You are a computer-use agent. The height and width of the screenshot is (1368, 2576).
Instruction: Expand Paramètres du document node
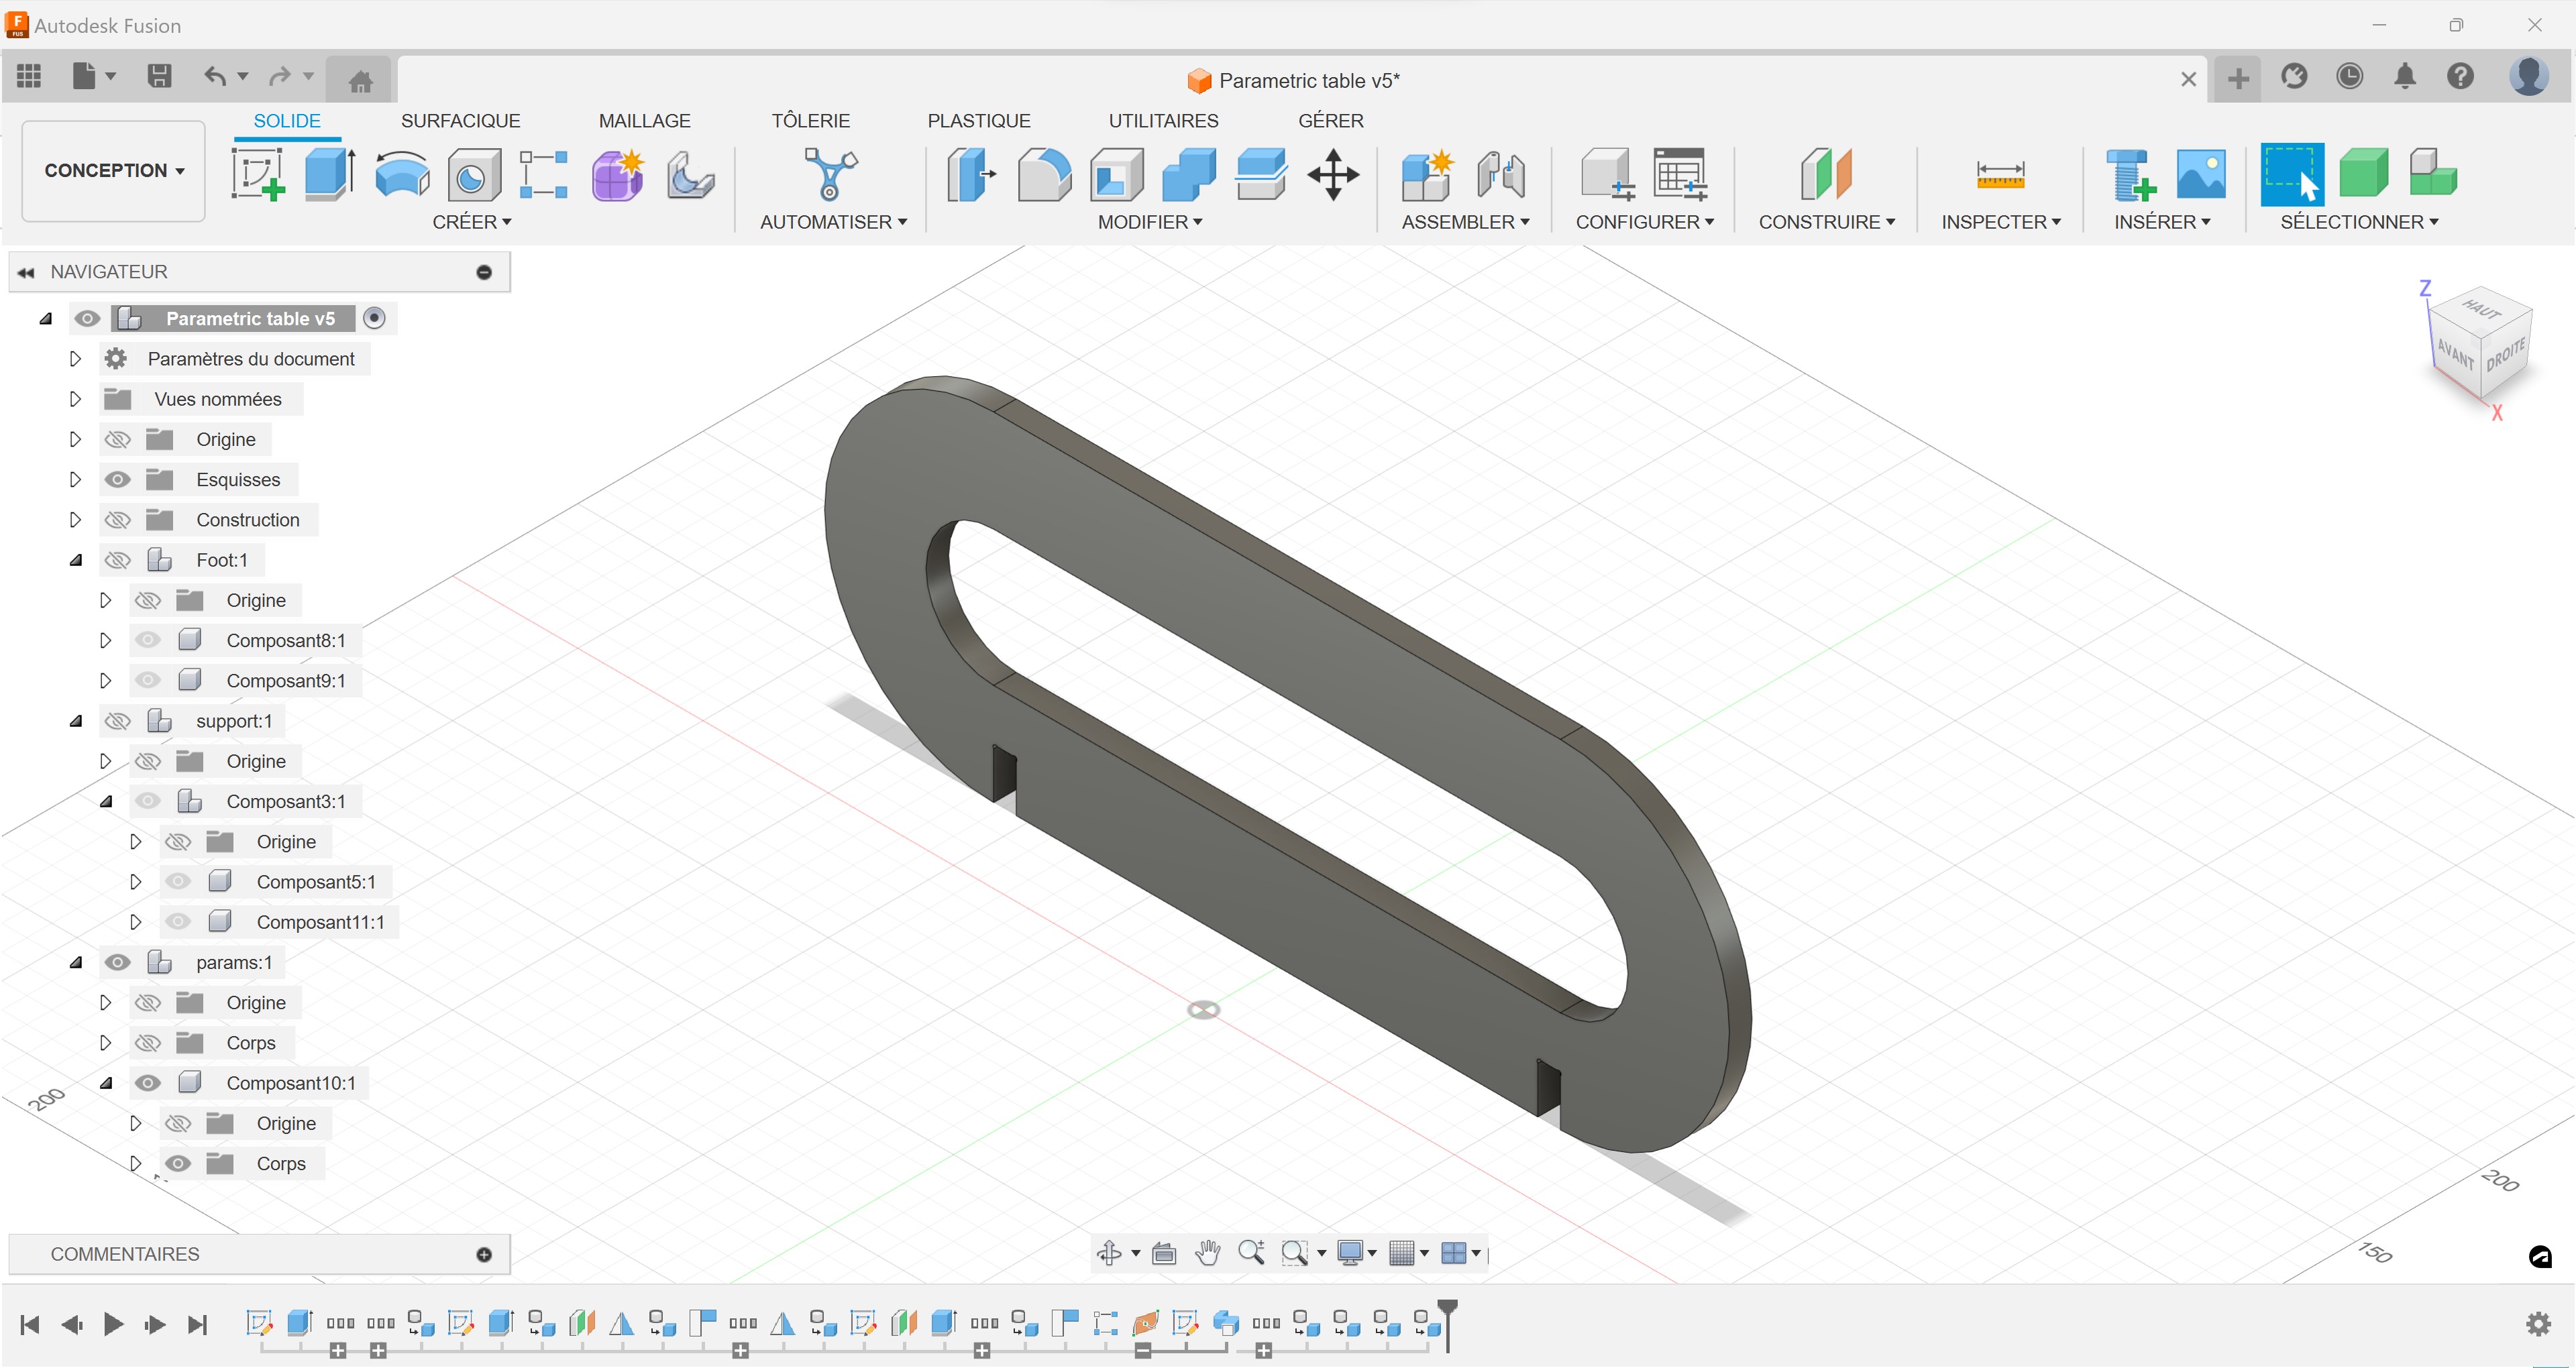(x=75, y=358)
